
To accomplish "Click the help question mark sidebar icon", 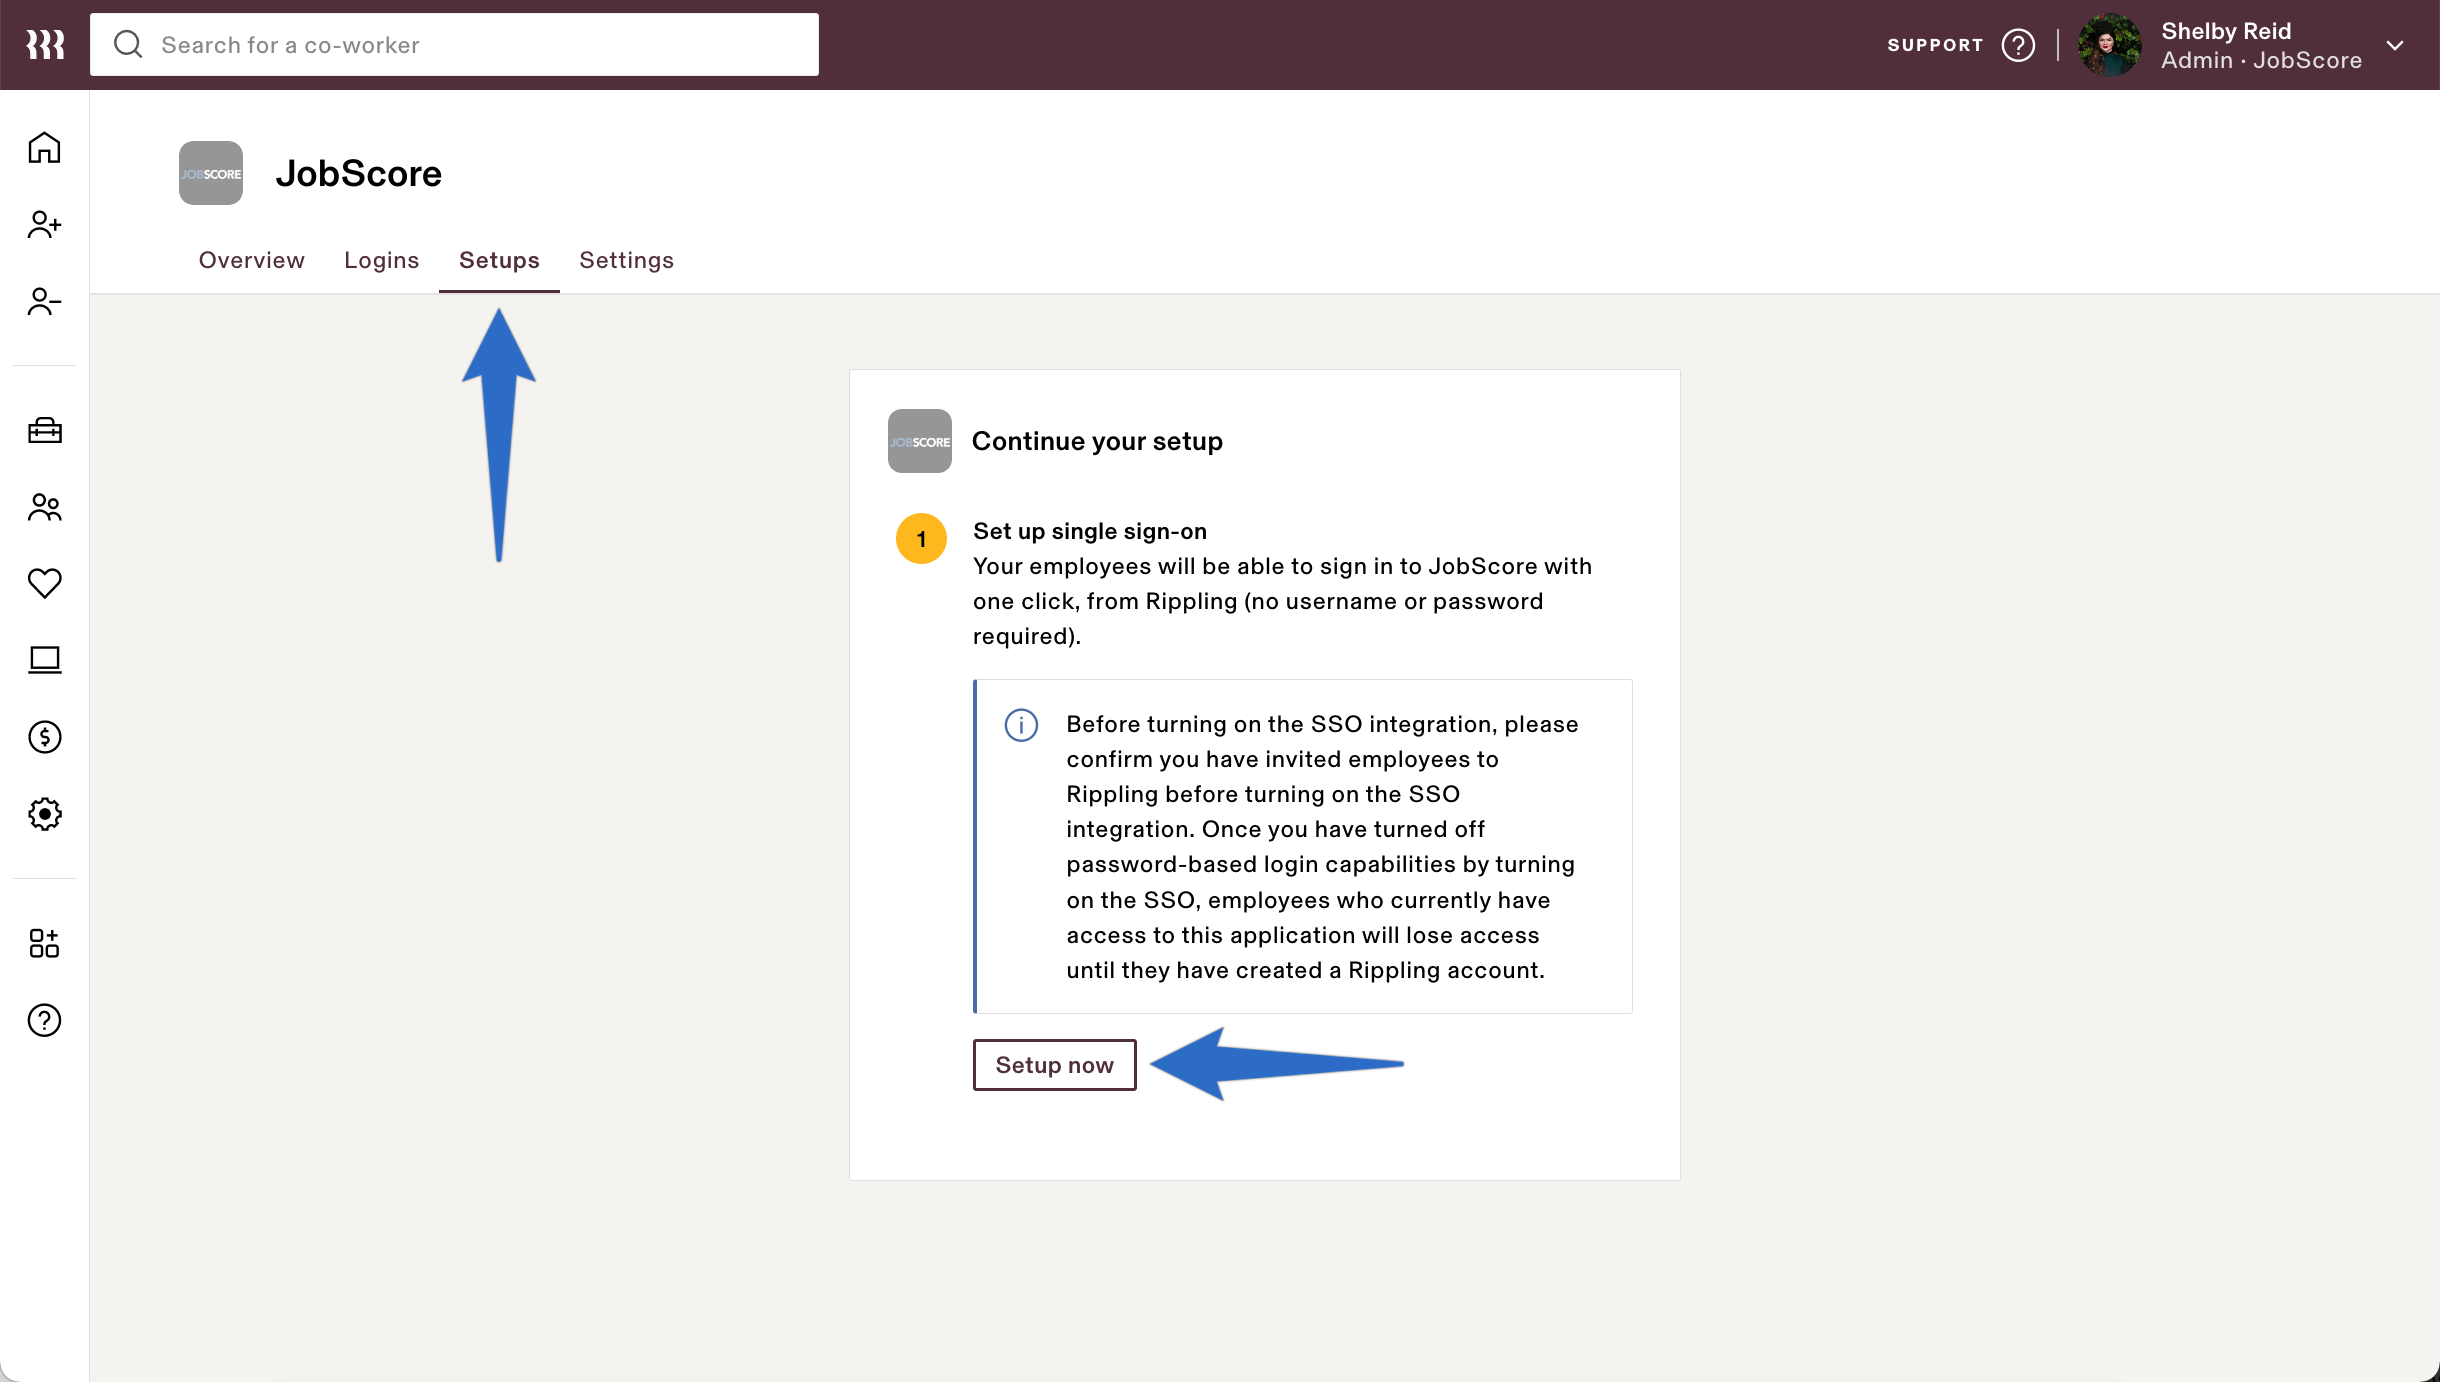I will 44,1020.
